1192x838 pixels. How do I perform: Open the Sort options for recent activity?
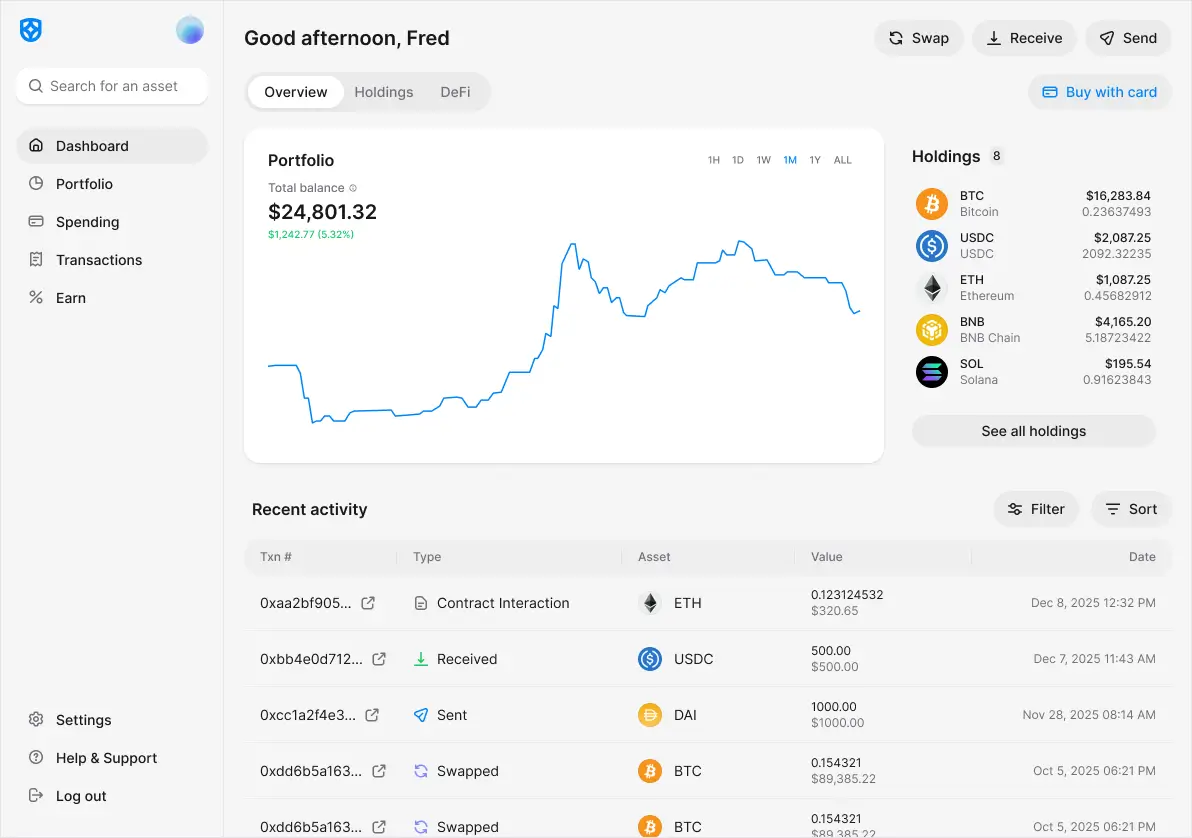click(x=1131, y=509)
